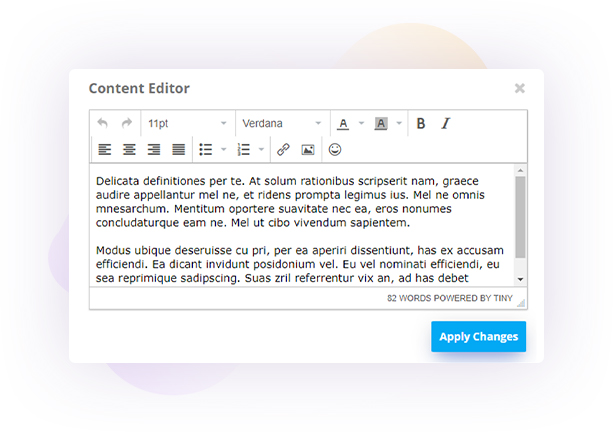
Task: Open the 11pt font size dropdown
Action: (x=187, y=124)
